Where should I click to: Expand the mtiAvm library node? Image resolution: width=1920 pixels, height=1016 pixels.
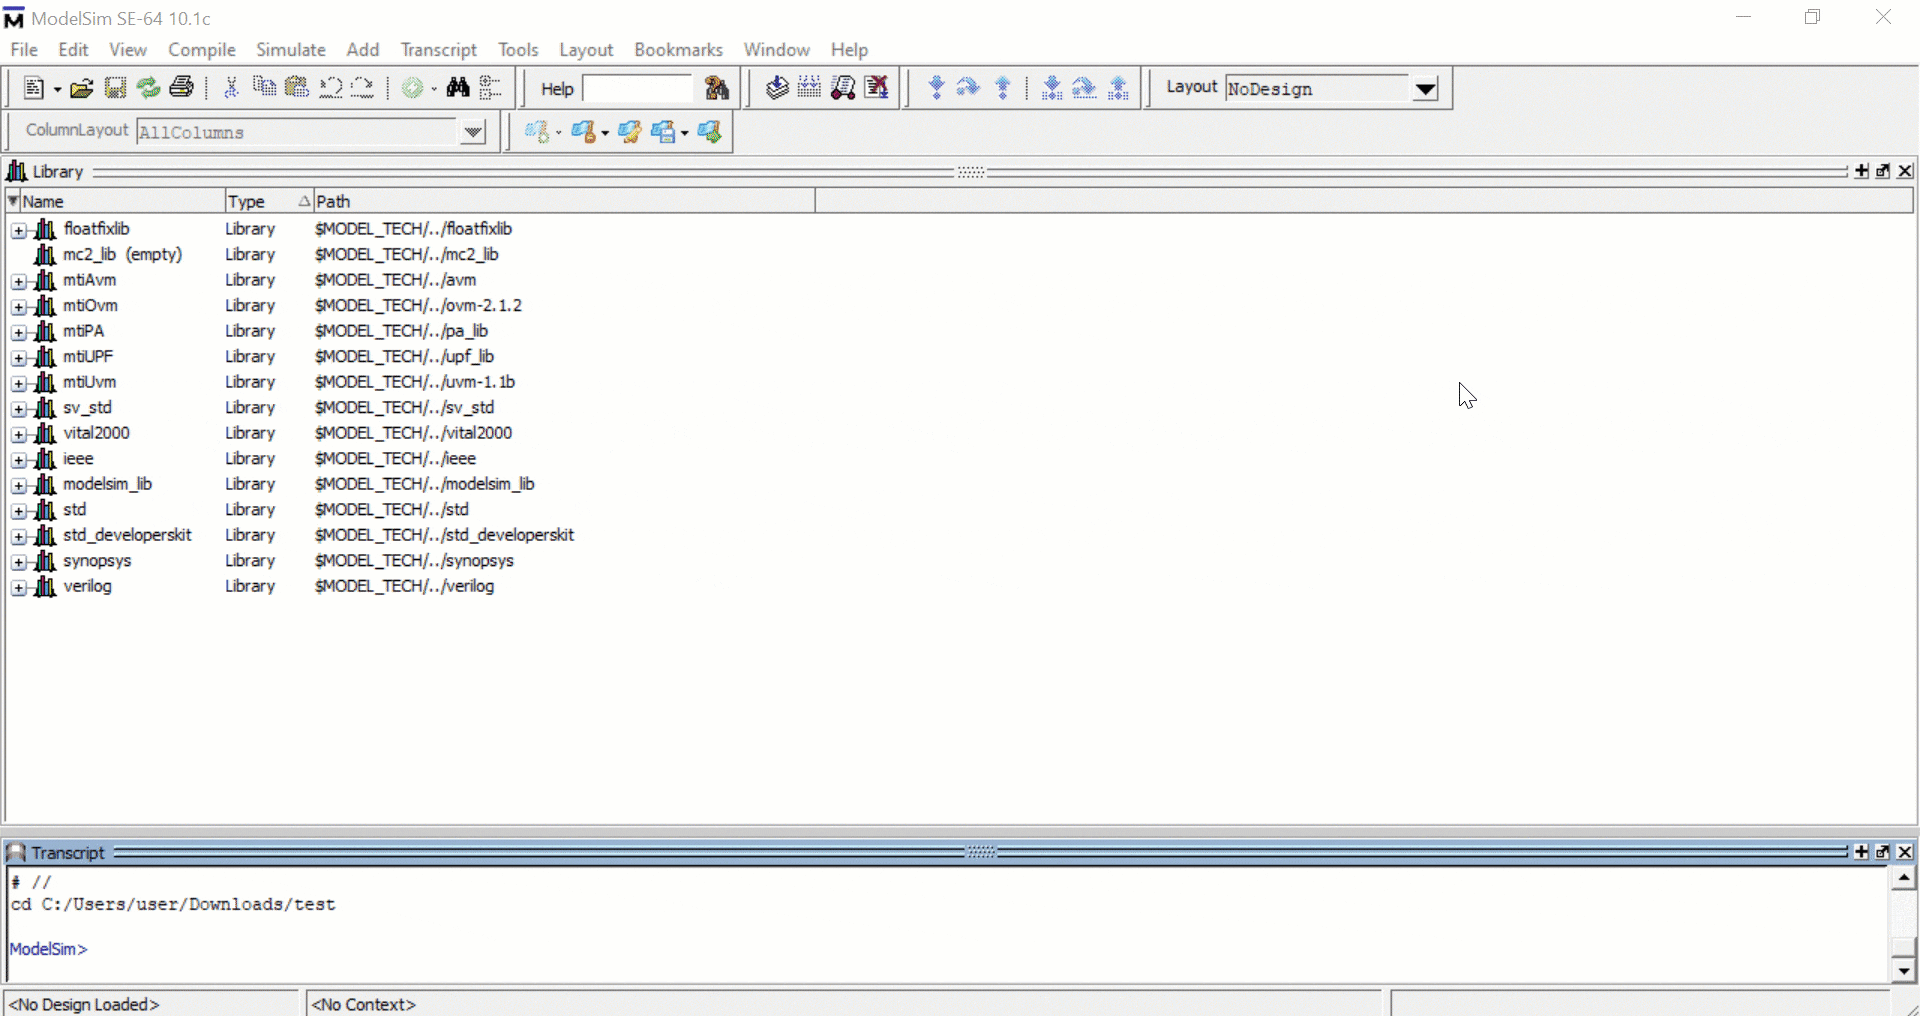pos(19,282)
